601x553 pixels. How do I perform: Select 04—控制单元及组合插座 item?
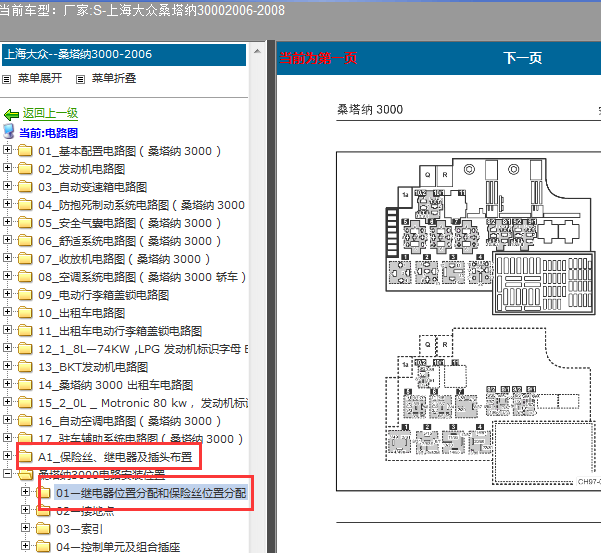point(118,547)
